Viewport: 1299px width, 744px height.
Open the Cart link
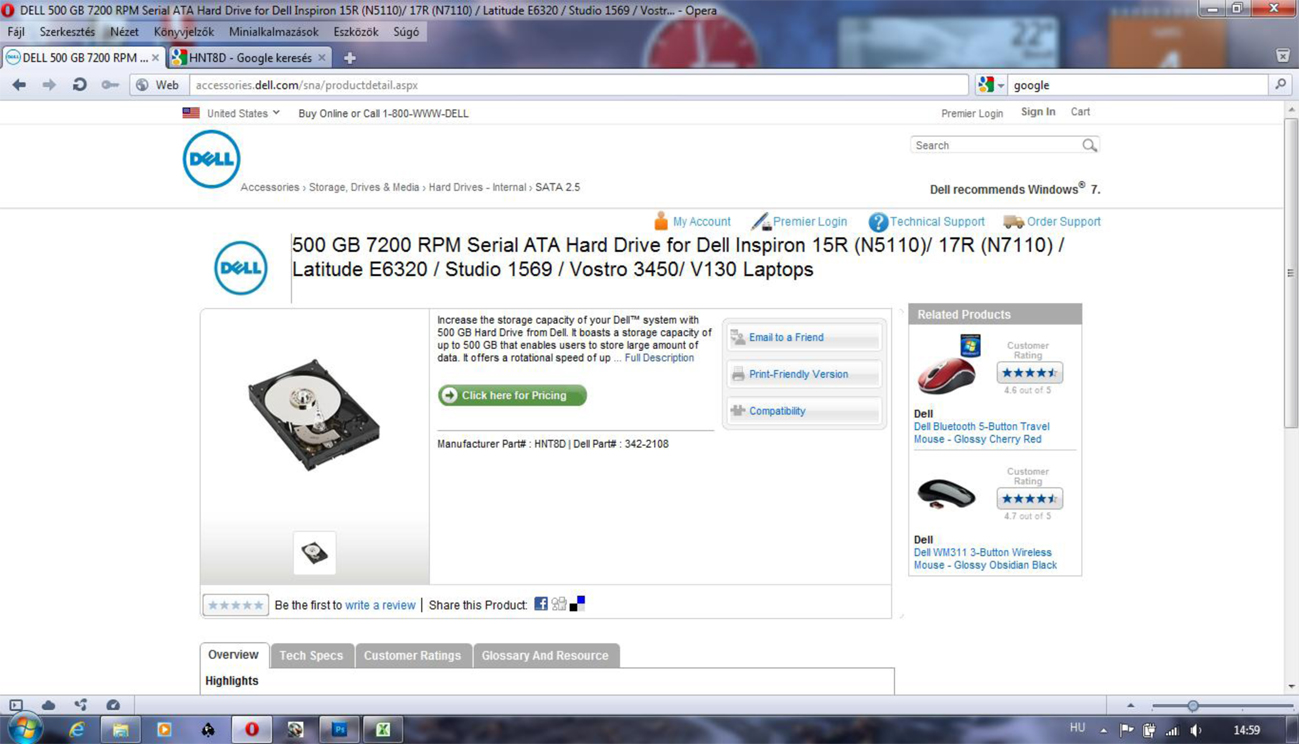[x=1080, y=112]
